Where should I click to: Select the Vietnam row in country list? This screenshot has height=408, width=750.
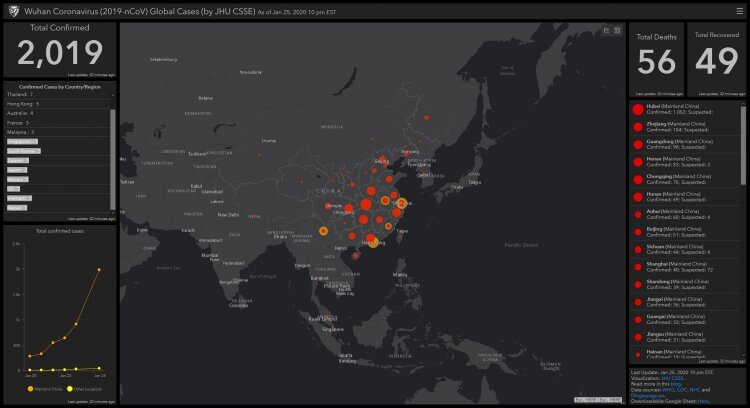coord(57,198)
